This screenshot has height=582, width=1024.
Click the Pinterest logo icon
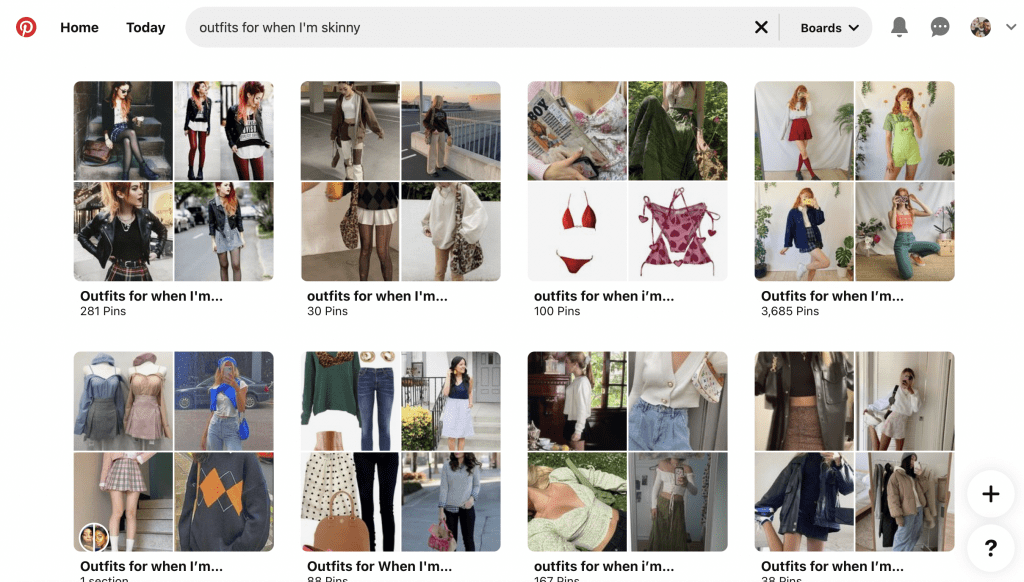click(x=26, y=27)
